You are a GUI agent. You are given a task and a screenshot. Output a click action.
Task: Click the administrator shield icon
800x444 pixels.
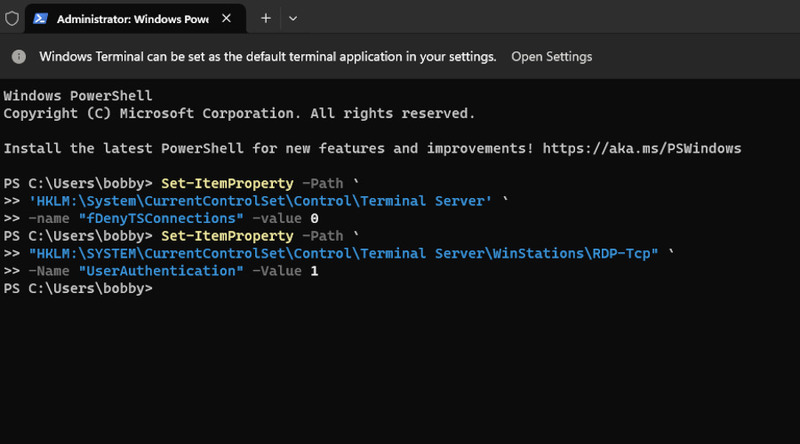pos(12,18)
